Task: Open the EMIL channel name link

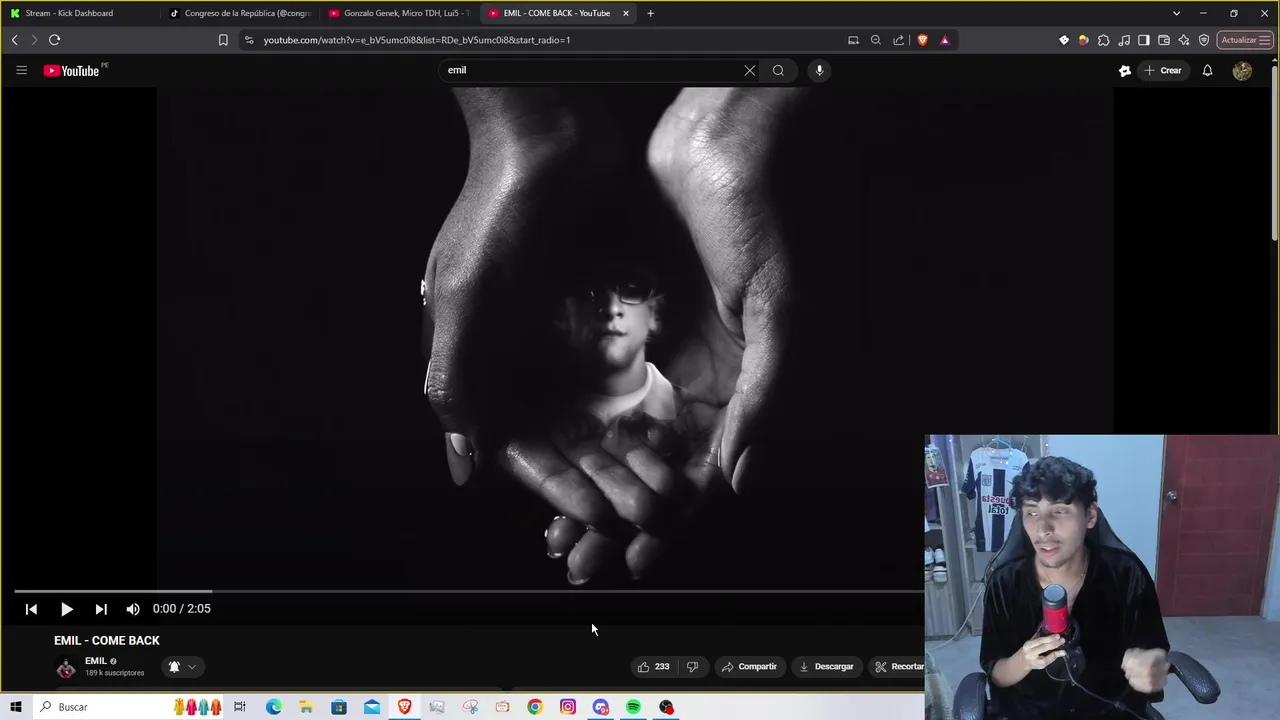Action: 96,661
